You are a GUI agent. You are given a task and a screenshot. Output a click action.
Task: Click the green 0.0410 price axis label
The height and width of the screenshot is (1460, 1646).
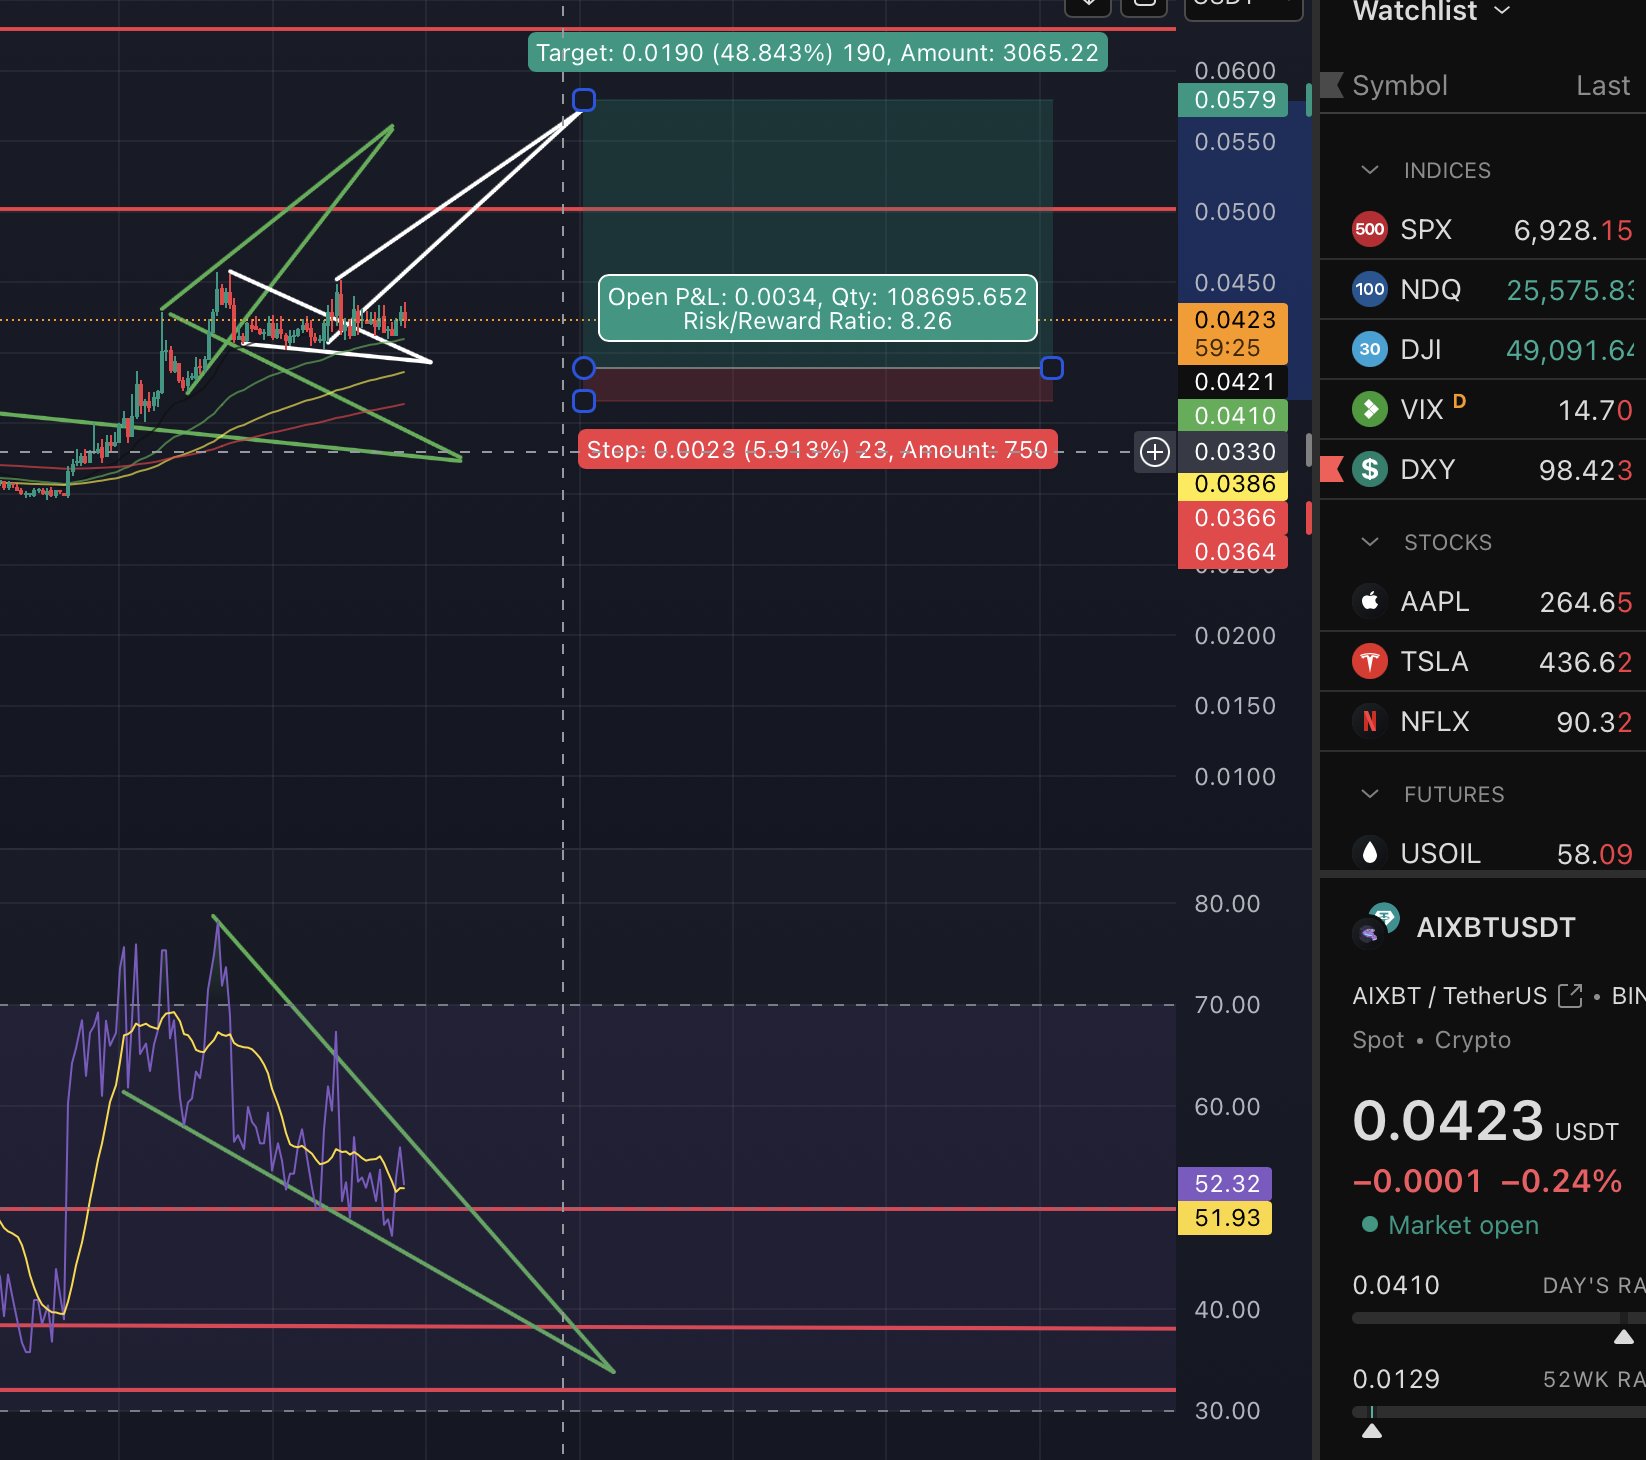[1233, 415]
